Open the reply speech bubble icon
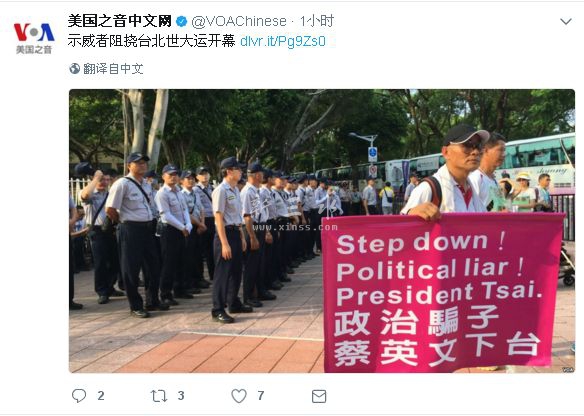Viewport: 584px width, 416px height. click(79, 396)
